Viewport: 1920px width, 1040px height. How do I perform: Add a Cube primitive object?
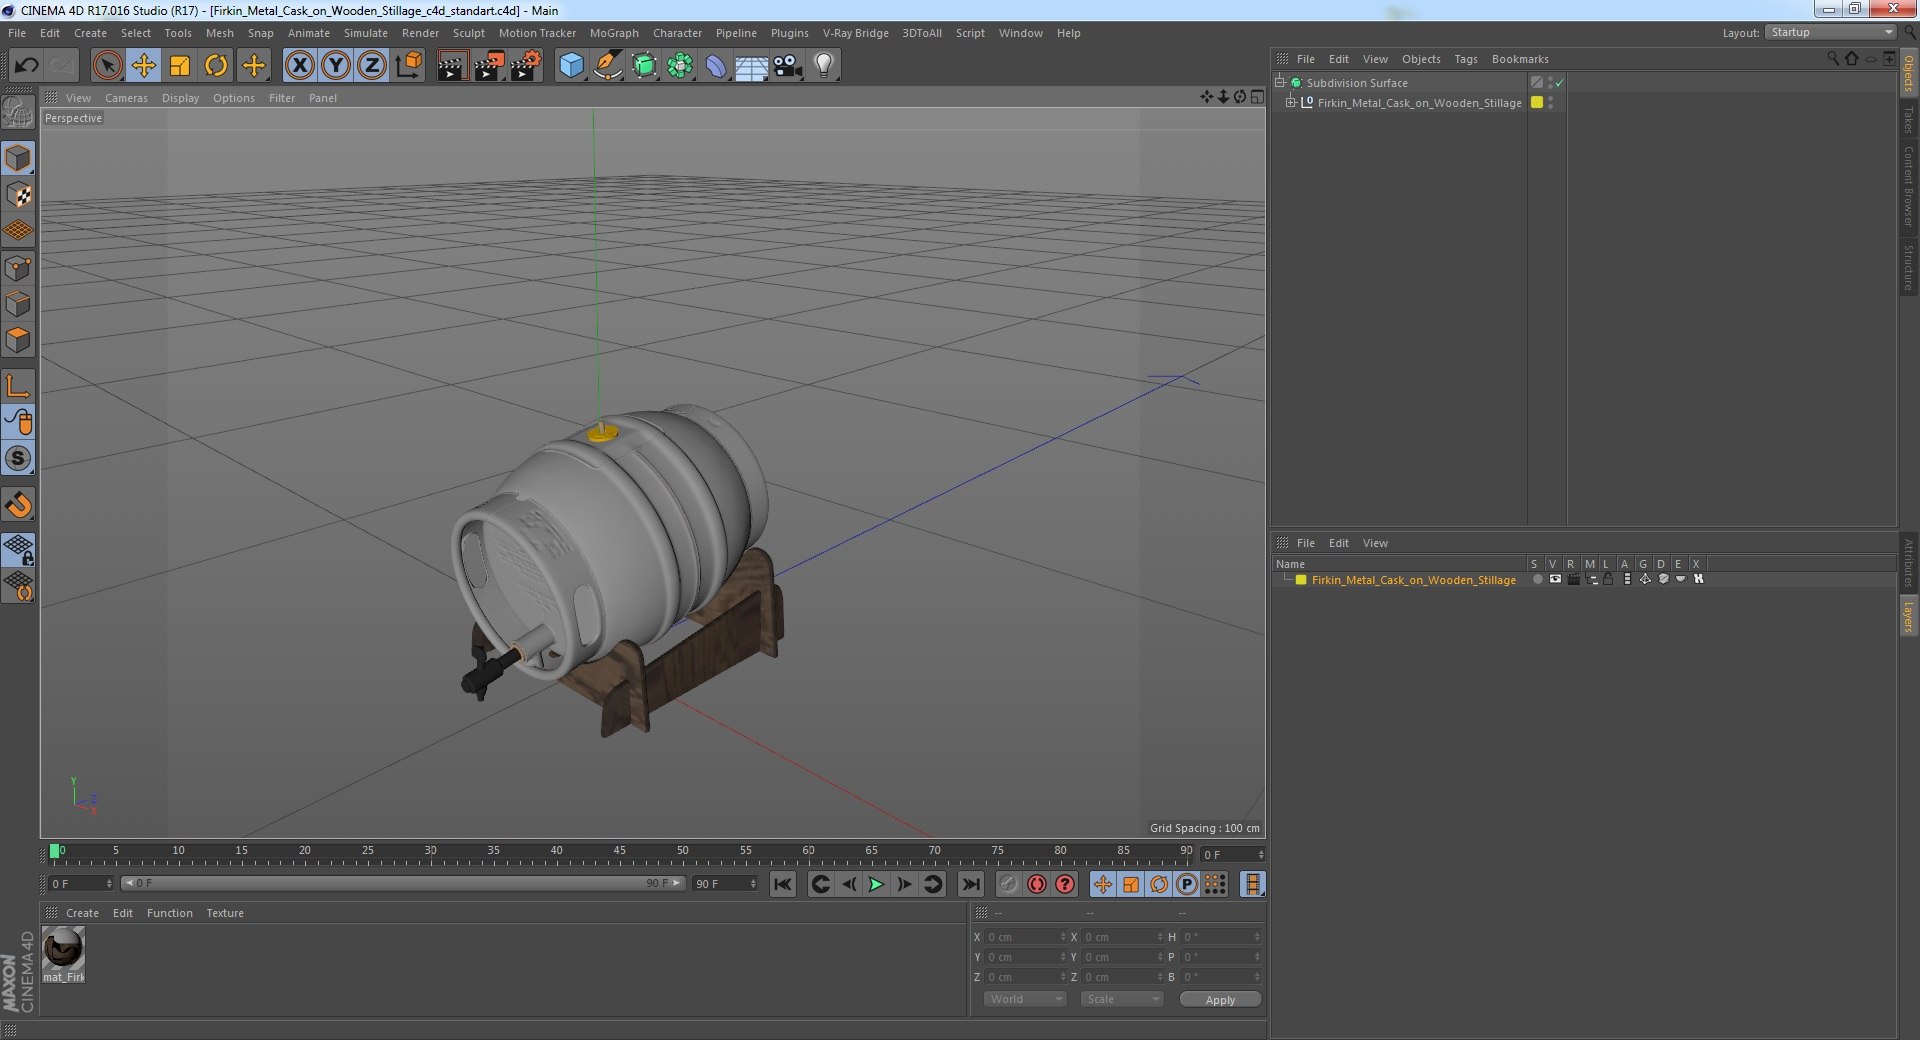[x=571, y=66]
